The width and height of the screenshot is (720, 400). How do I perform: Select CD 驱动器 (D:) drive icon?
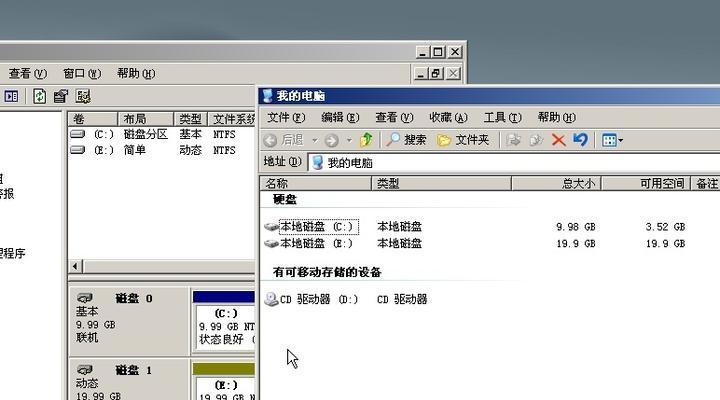271,299
